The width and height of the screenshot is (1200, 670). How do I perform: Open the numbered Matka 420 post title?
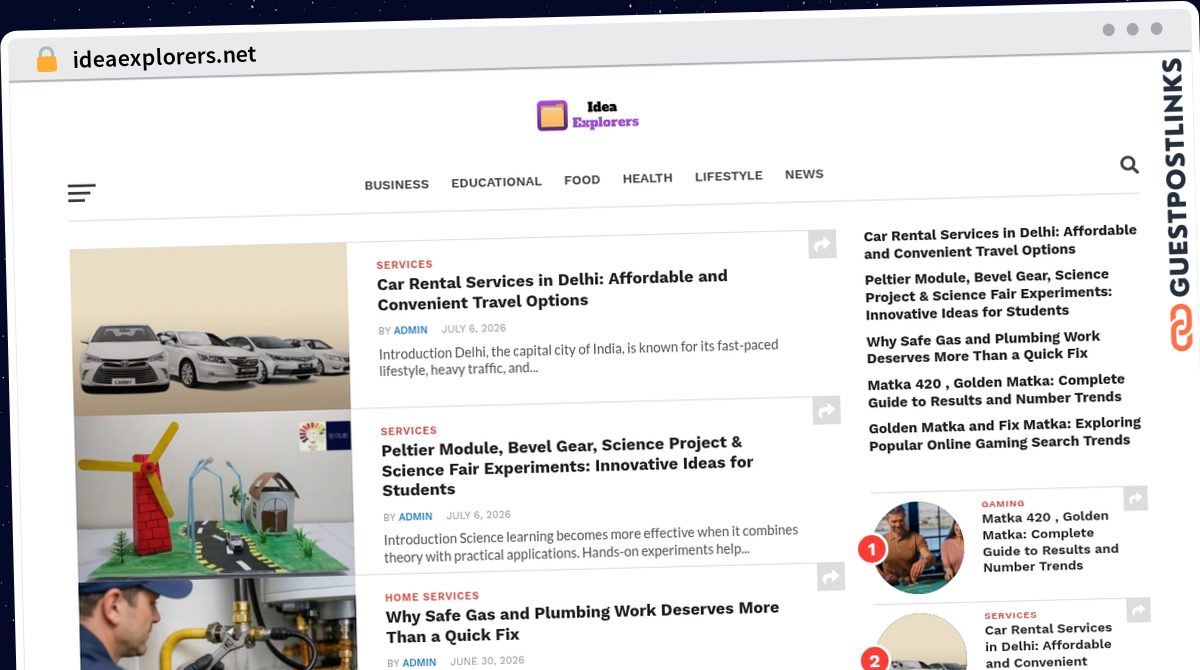coord(1050,541)
